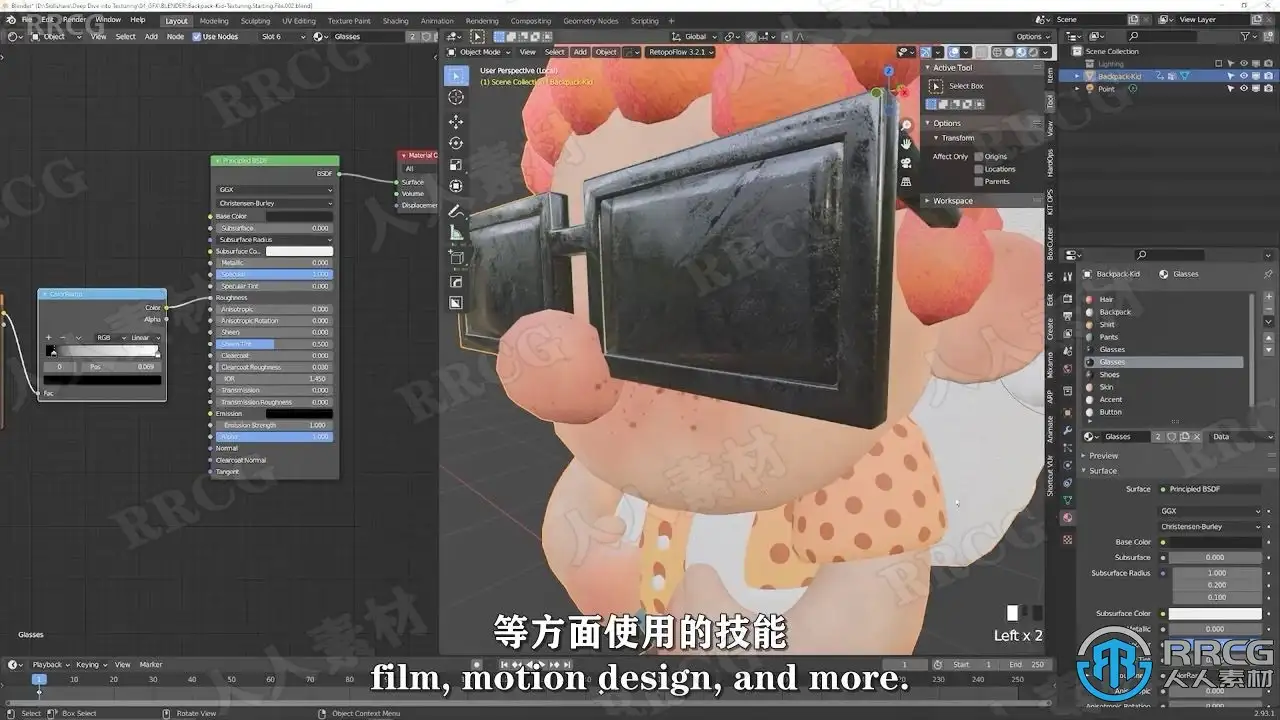Hide Point light via eye icon
Screen dimensions: 1280x720
pyautogui.click(x=1244, y=89)
